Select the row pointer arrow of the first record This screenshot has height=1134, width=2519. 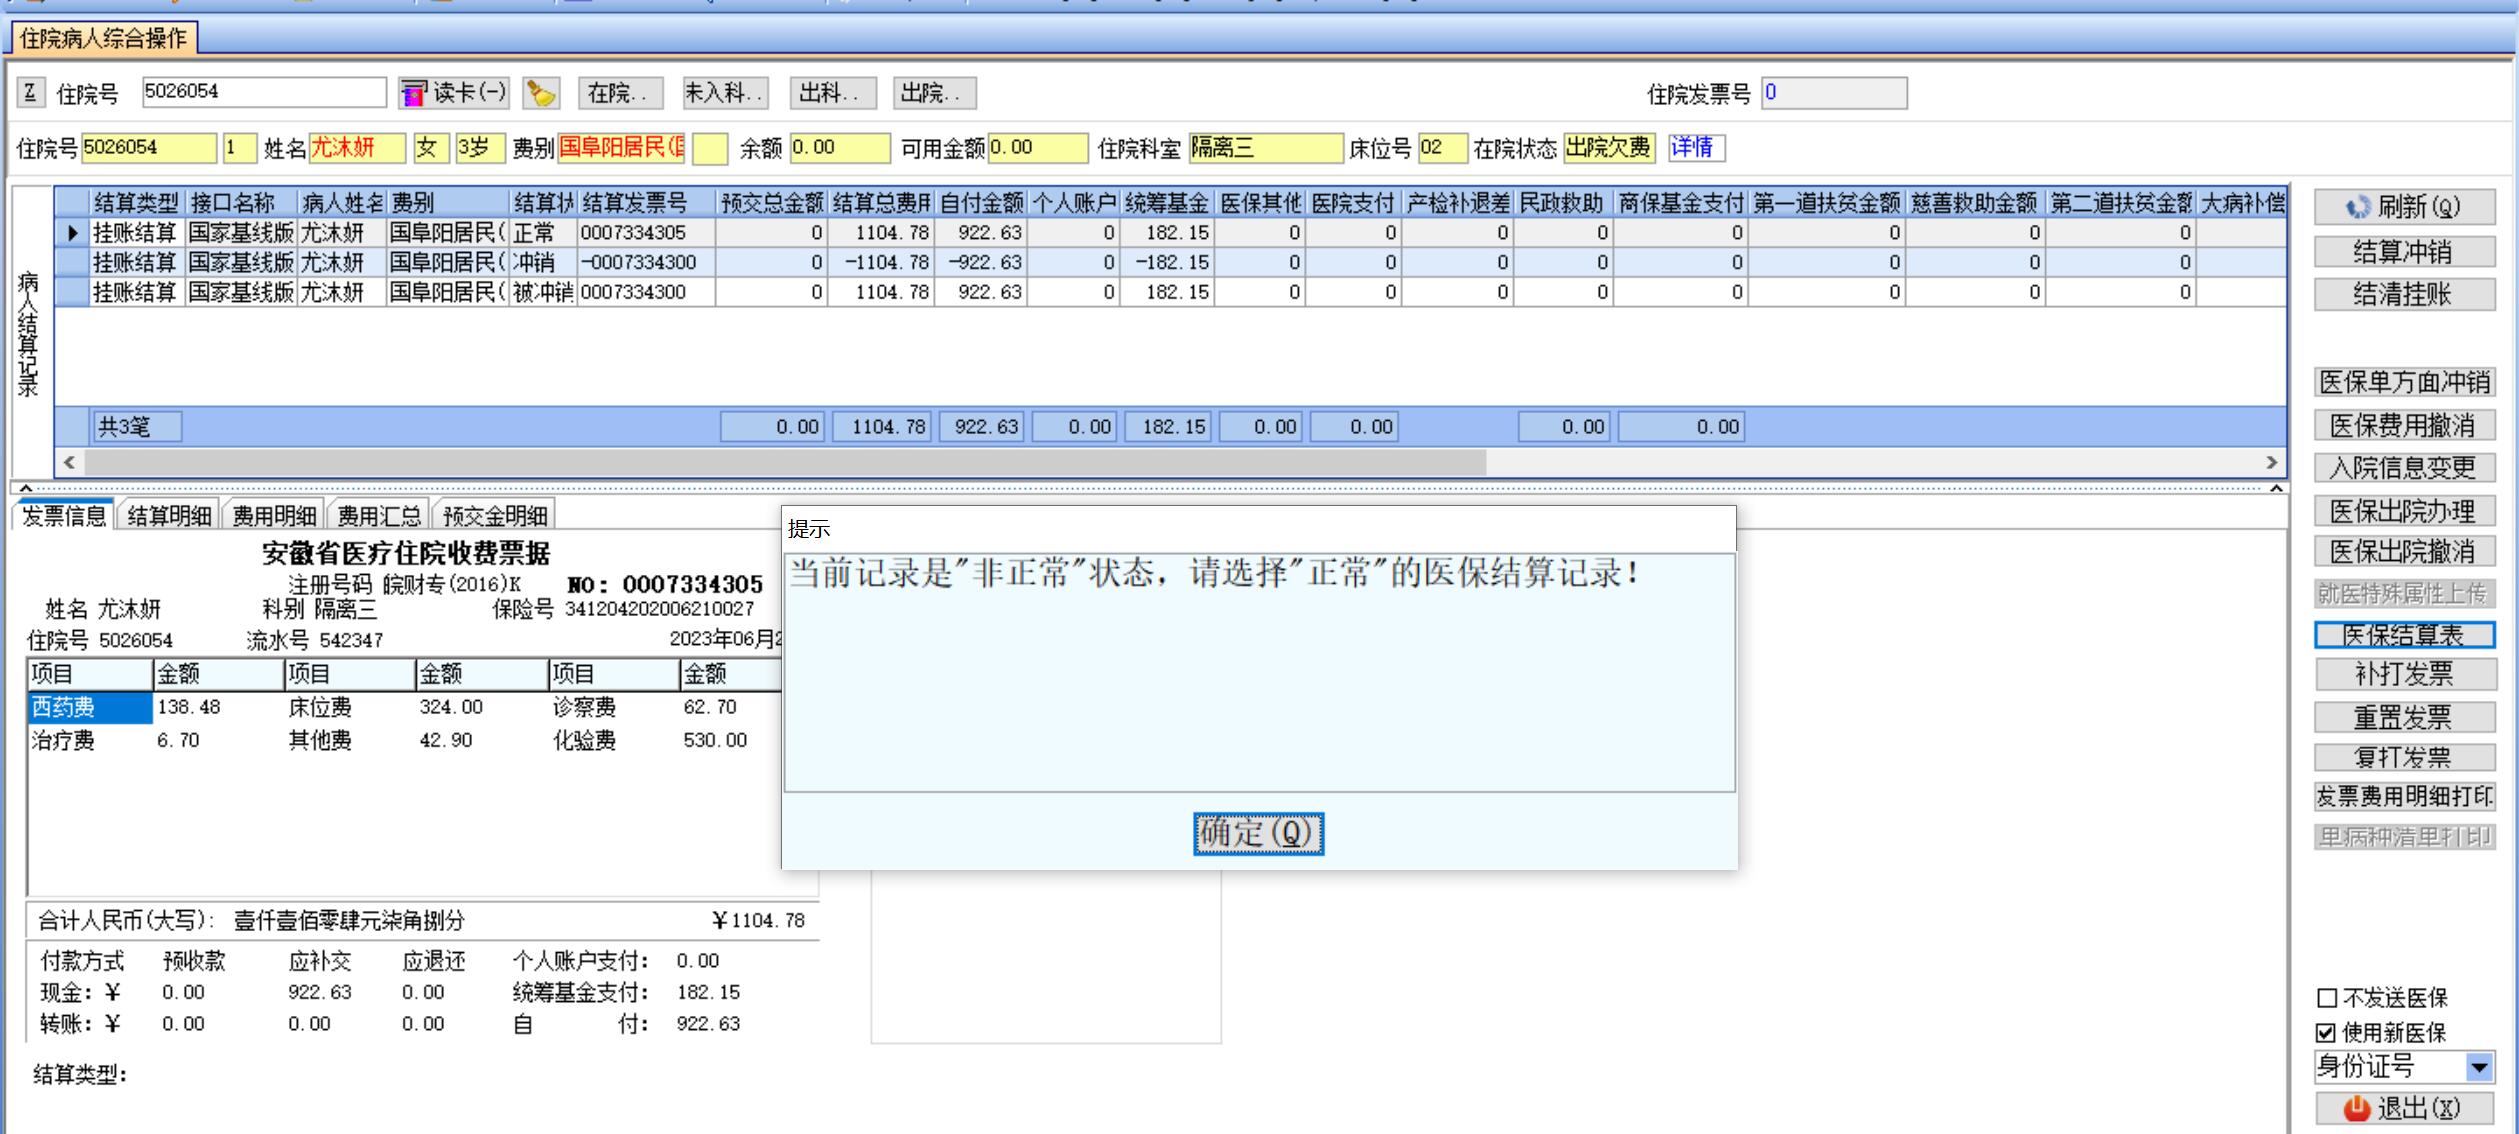point(72,233)
